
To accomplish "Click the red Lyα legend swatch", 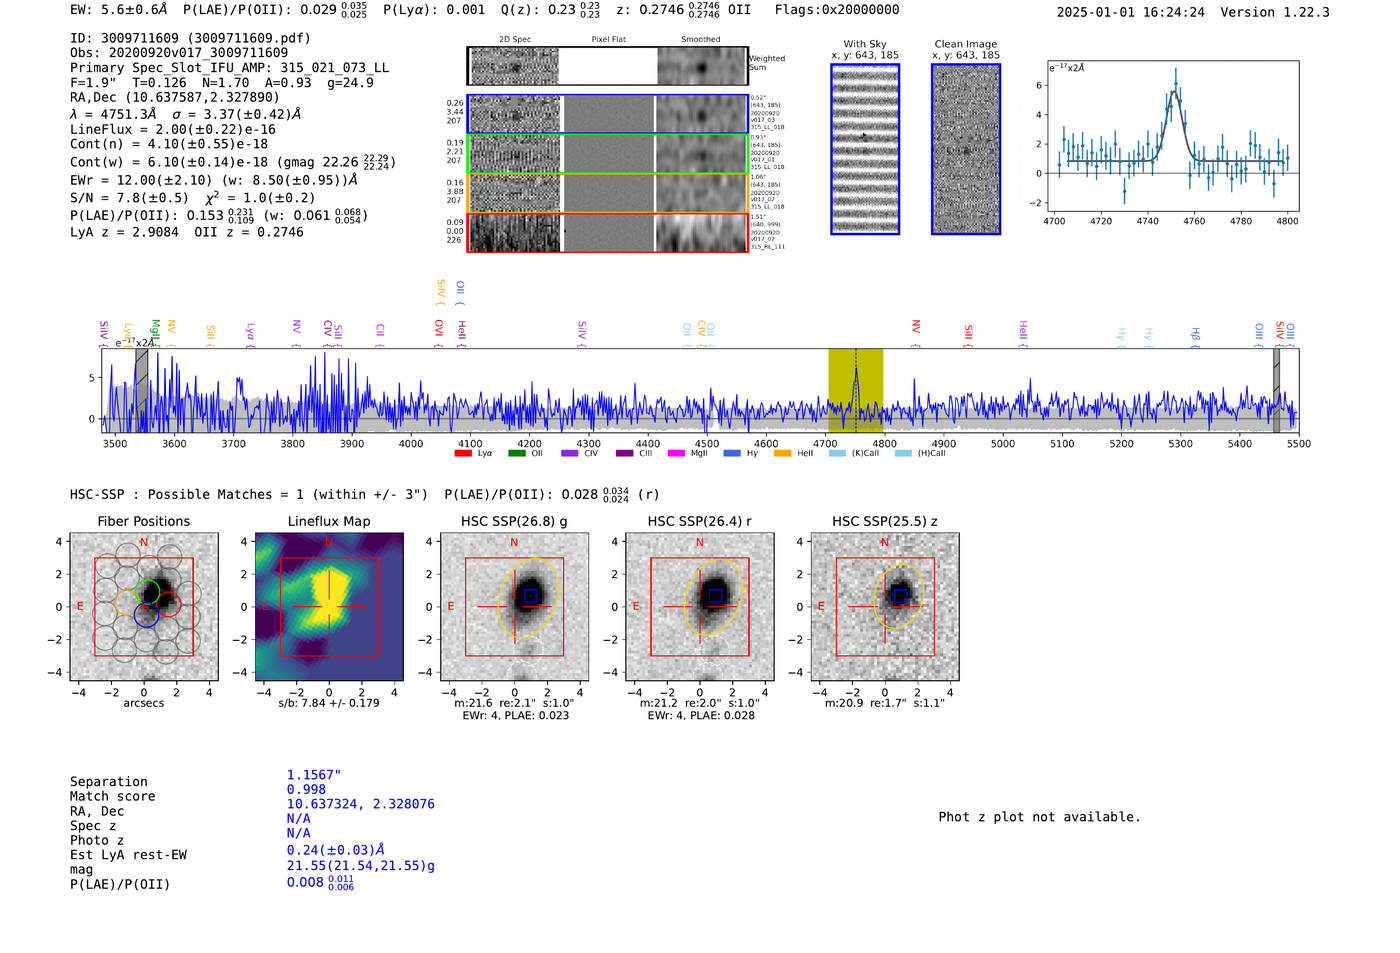I will [x=462, y=453].
